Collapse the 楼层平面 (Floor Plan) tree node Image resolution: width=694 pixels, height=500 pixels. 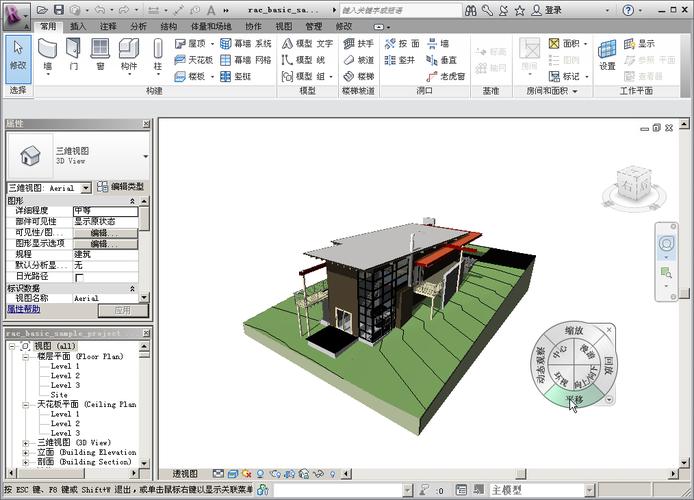[27, 356]
